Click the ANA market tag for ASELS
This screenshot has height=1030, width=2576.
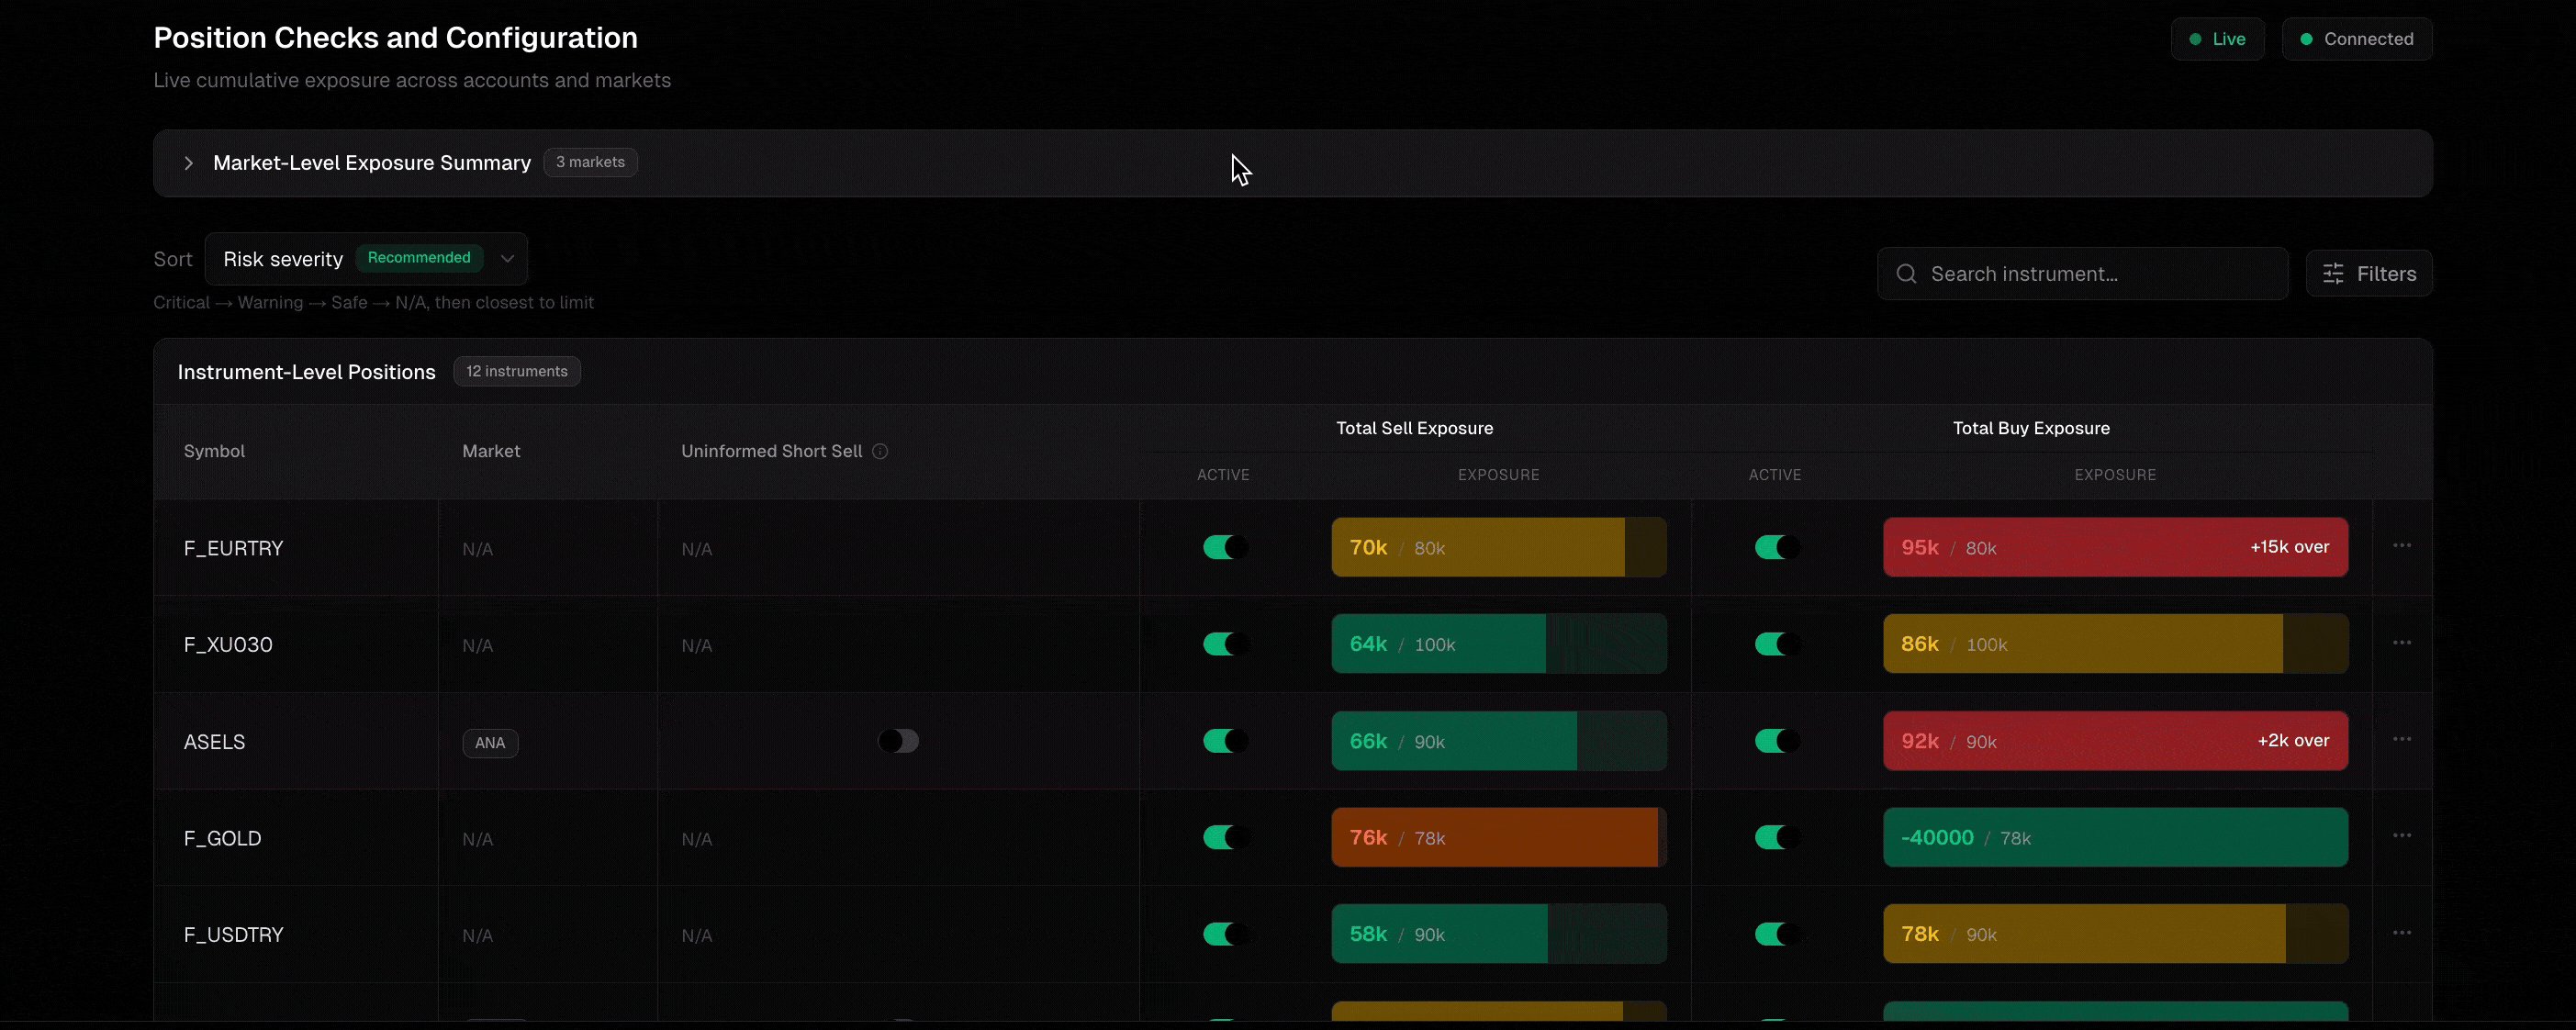[490, 743]
